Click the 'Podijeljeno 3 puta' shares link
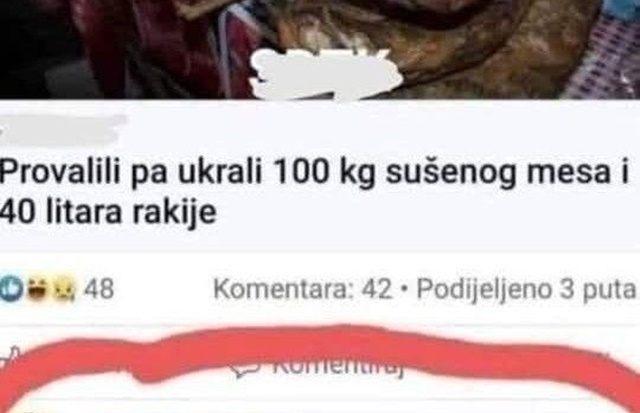Screen dimensions: 640x413 point(526,289)
